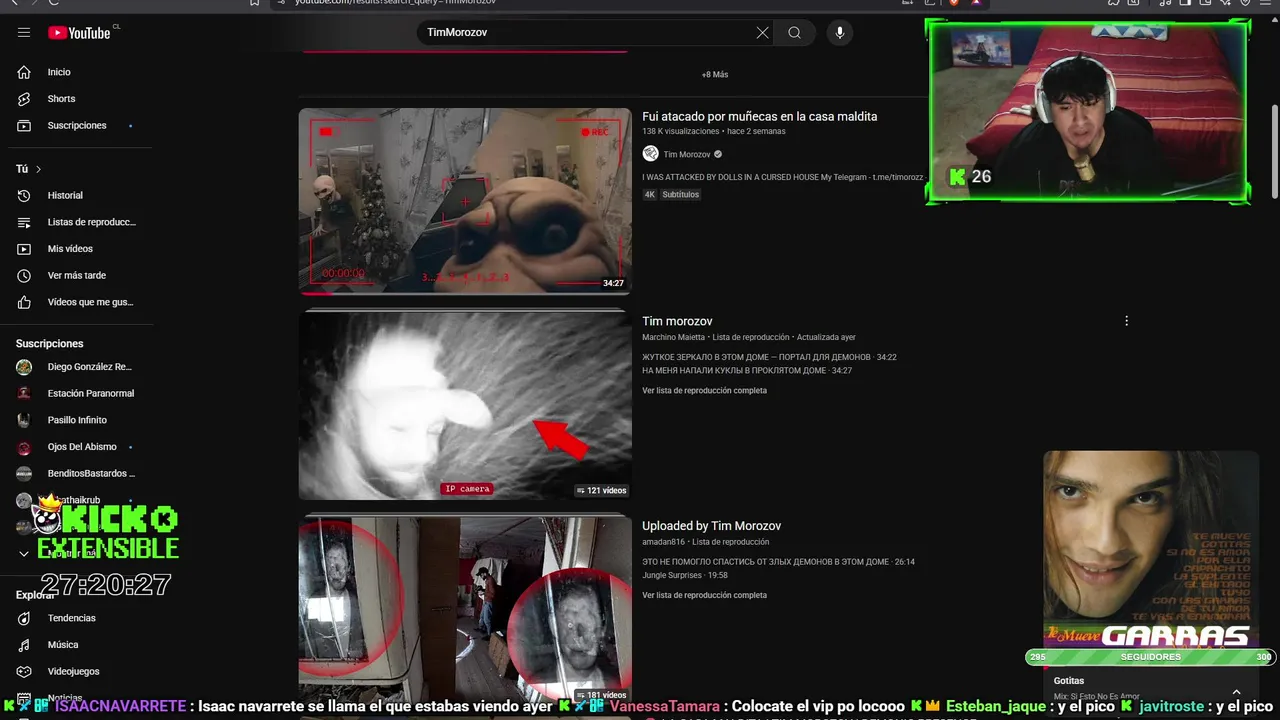Viewport: 1280px width, 720px height.
Task: Click the 4K badge
Action: [x=649, y=195]
